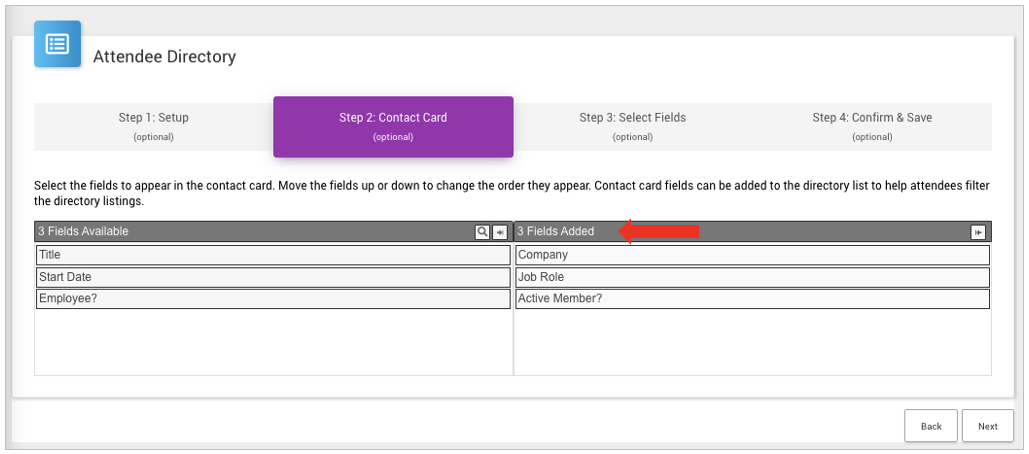1029x454 pixels.
Task: Select the Step 2: Contact Card tab
Action: [x=393, y=126]
